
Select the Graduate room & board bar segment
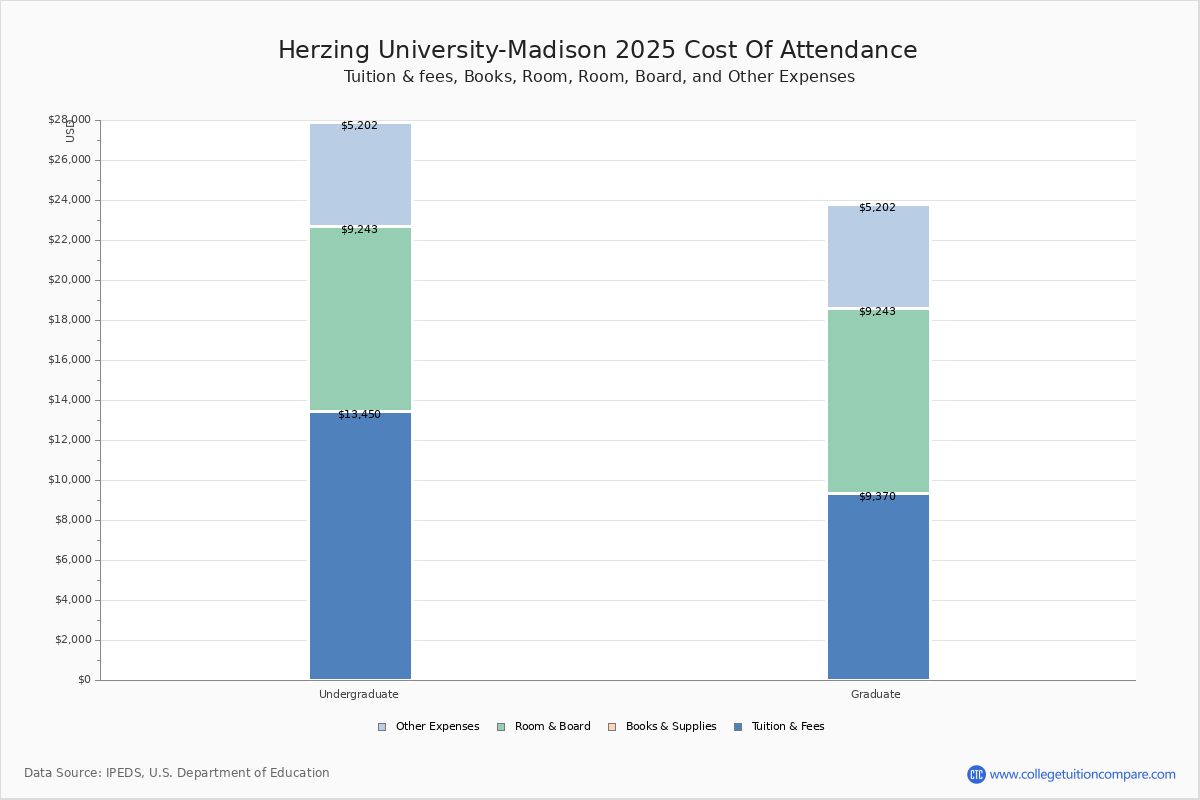pos(878,401)
